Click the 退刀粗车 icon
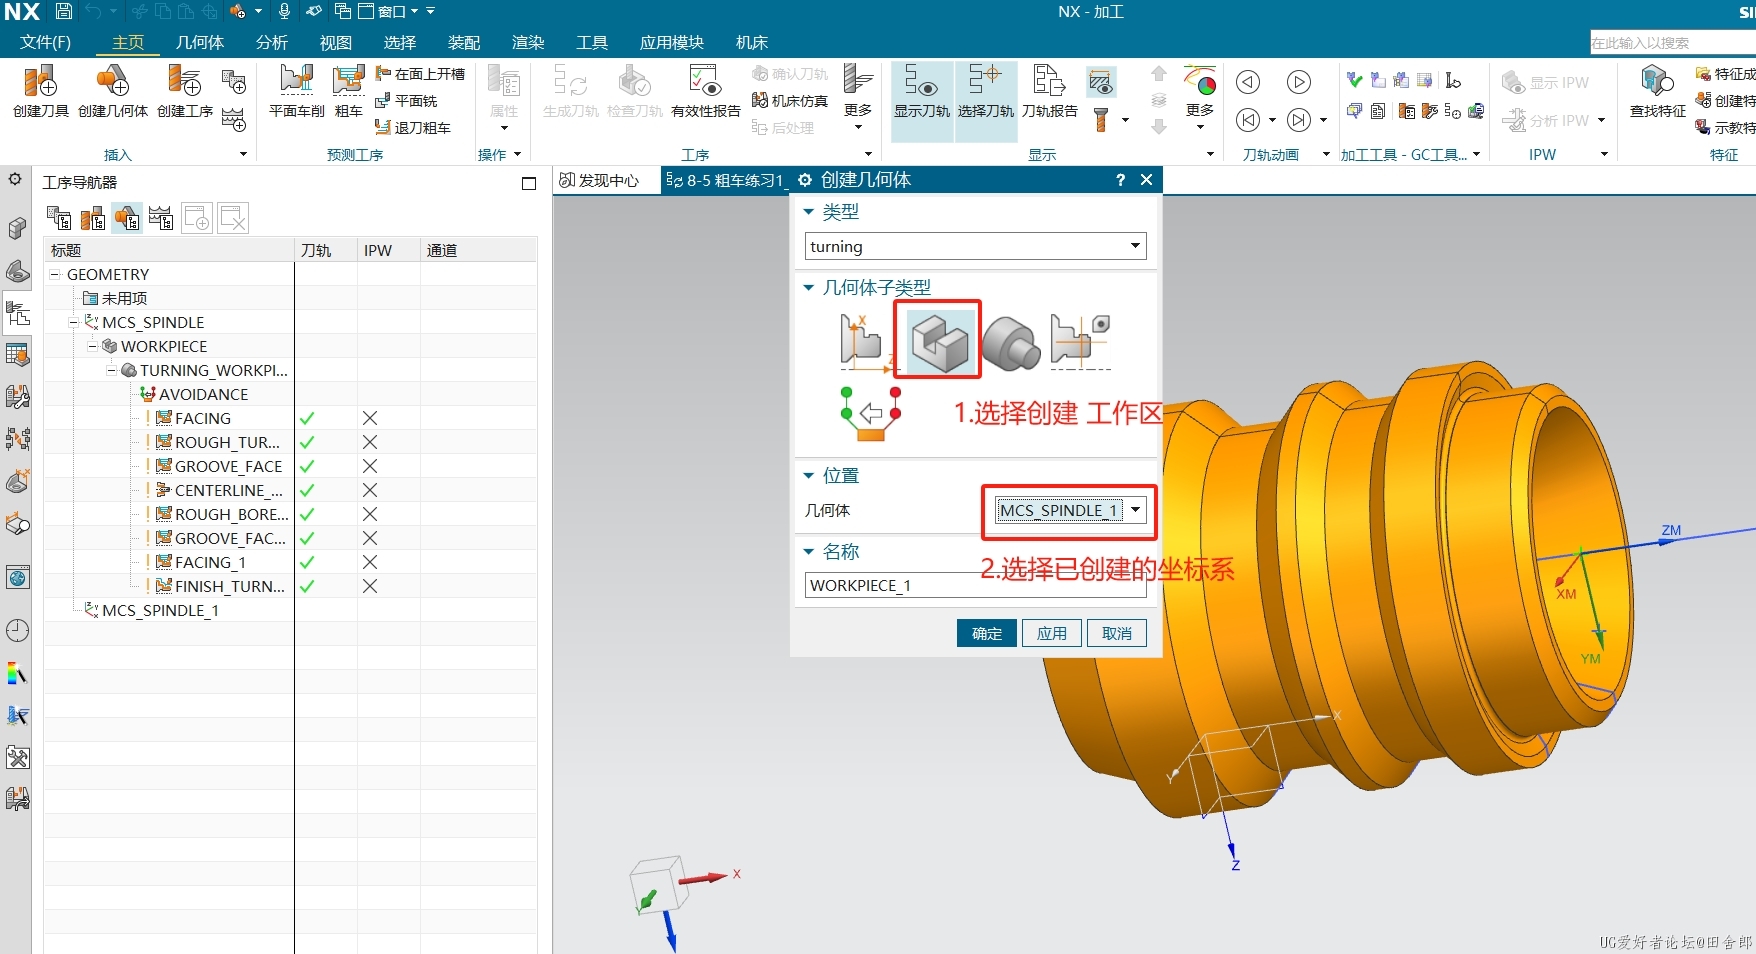 (413, 128)
